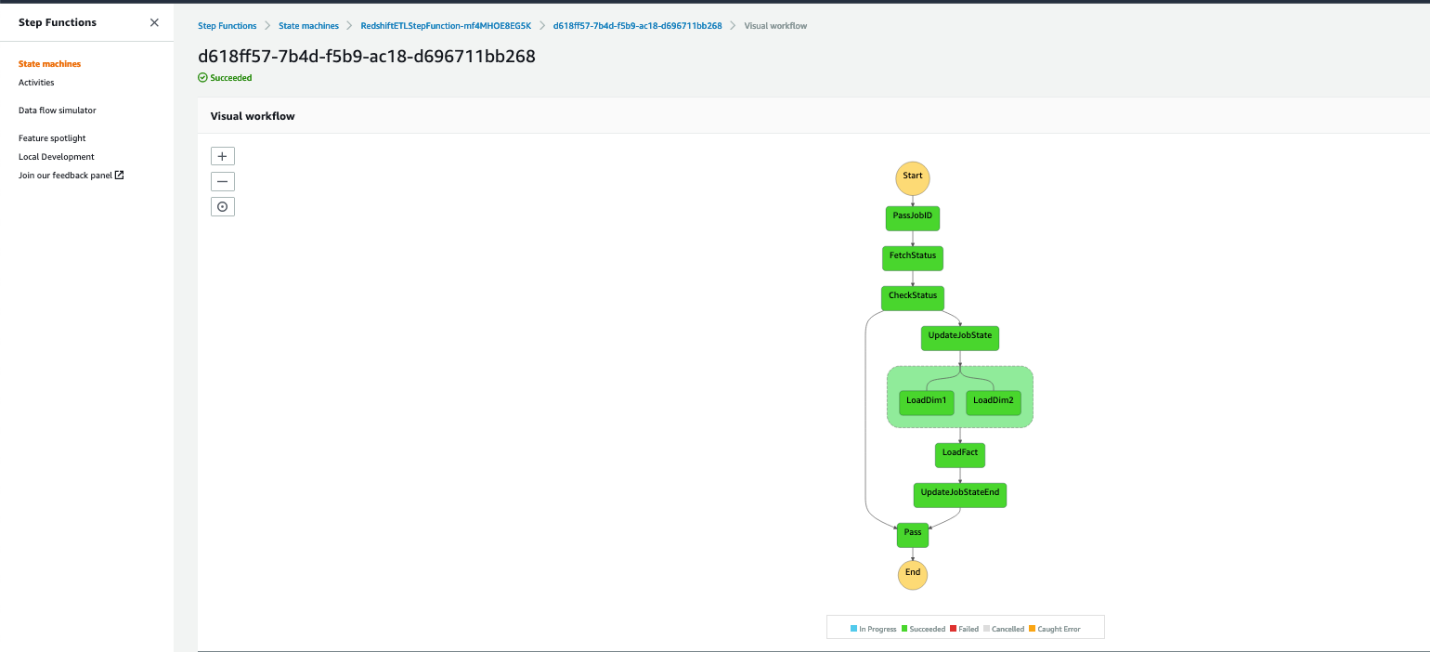
Task: Zoom out the workflow with minus button
Action: coord(223,182)
